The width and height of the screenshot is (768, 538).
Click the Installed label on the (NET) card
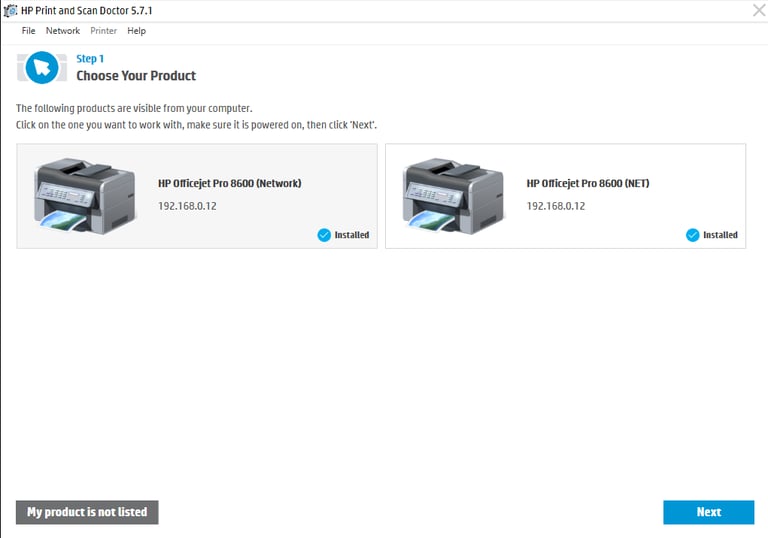(x=720, y=235)
